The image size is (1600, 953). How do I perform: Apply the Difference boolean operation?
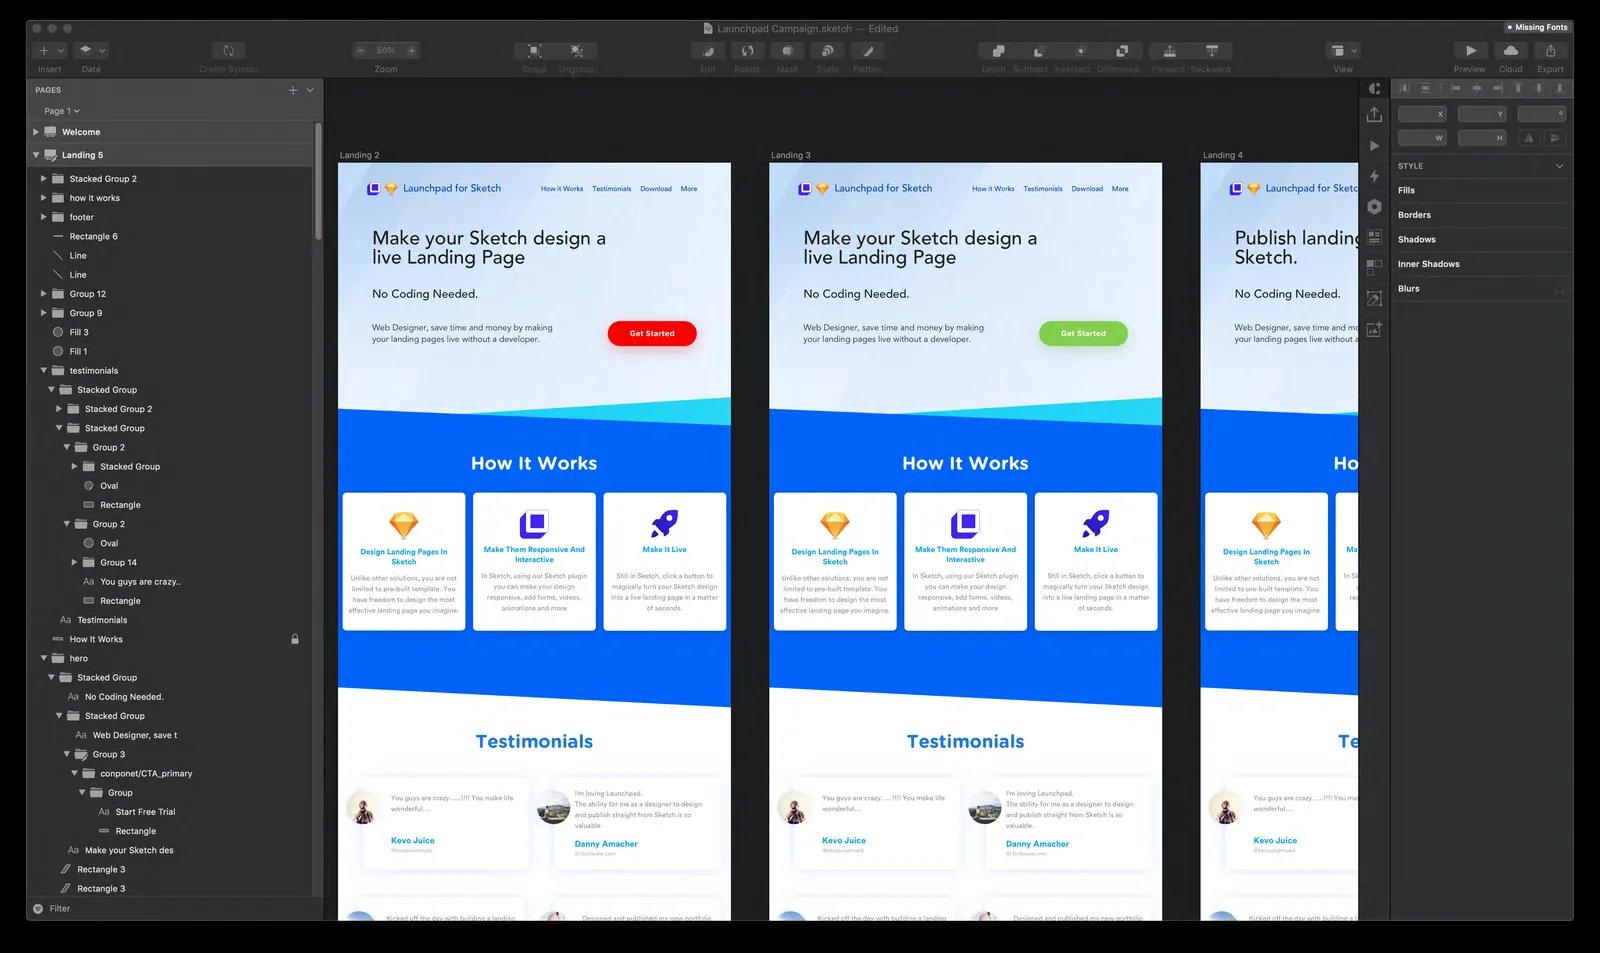point(1122,50)
